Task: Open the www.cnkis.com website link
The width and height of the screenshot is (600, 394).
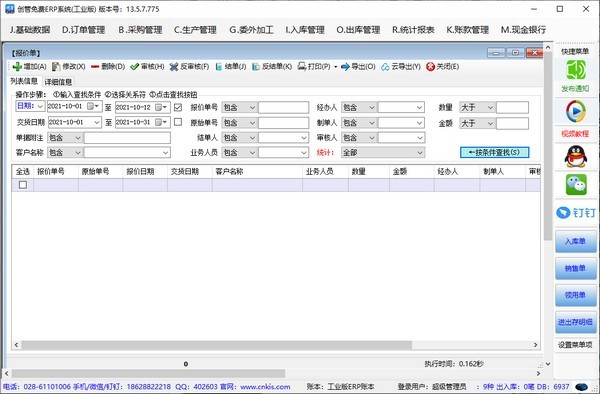Action: tap(265, 387)
